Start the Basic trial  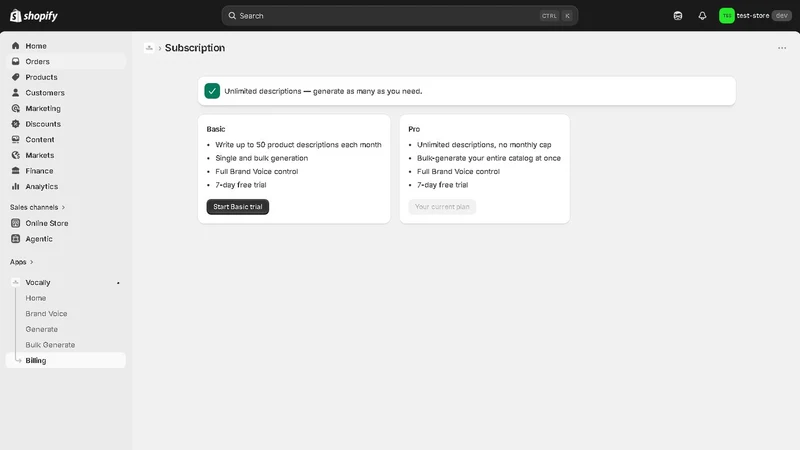pyautogui.click(x=238, y=207)
